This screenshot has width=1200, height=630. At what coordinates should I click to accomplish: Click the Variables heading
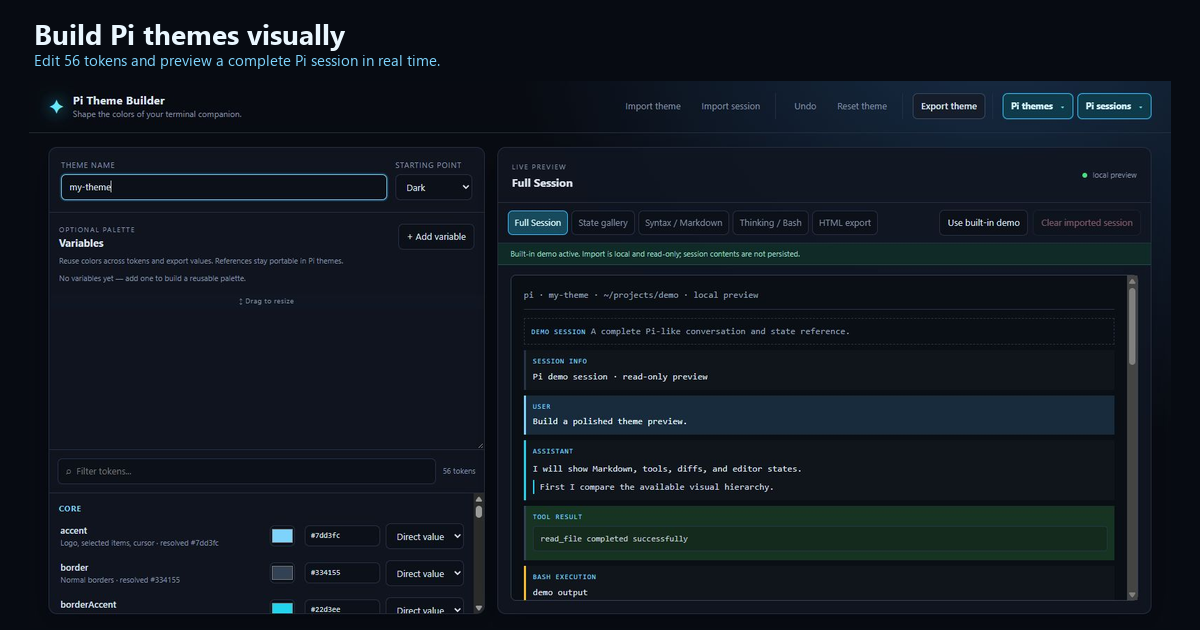coord(81,243)
